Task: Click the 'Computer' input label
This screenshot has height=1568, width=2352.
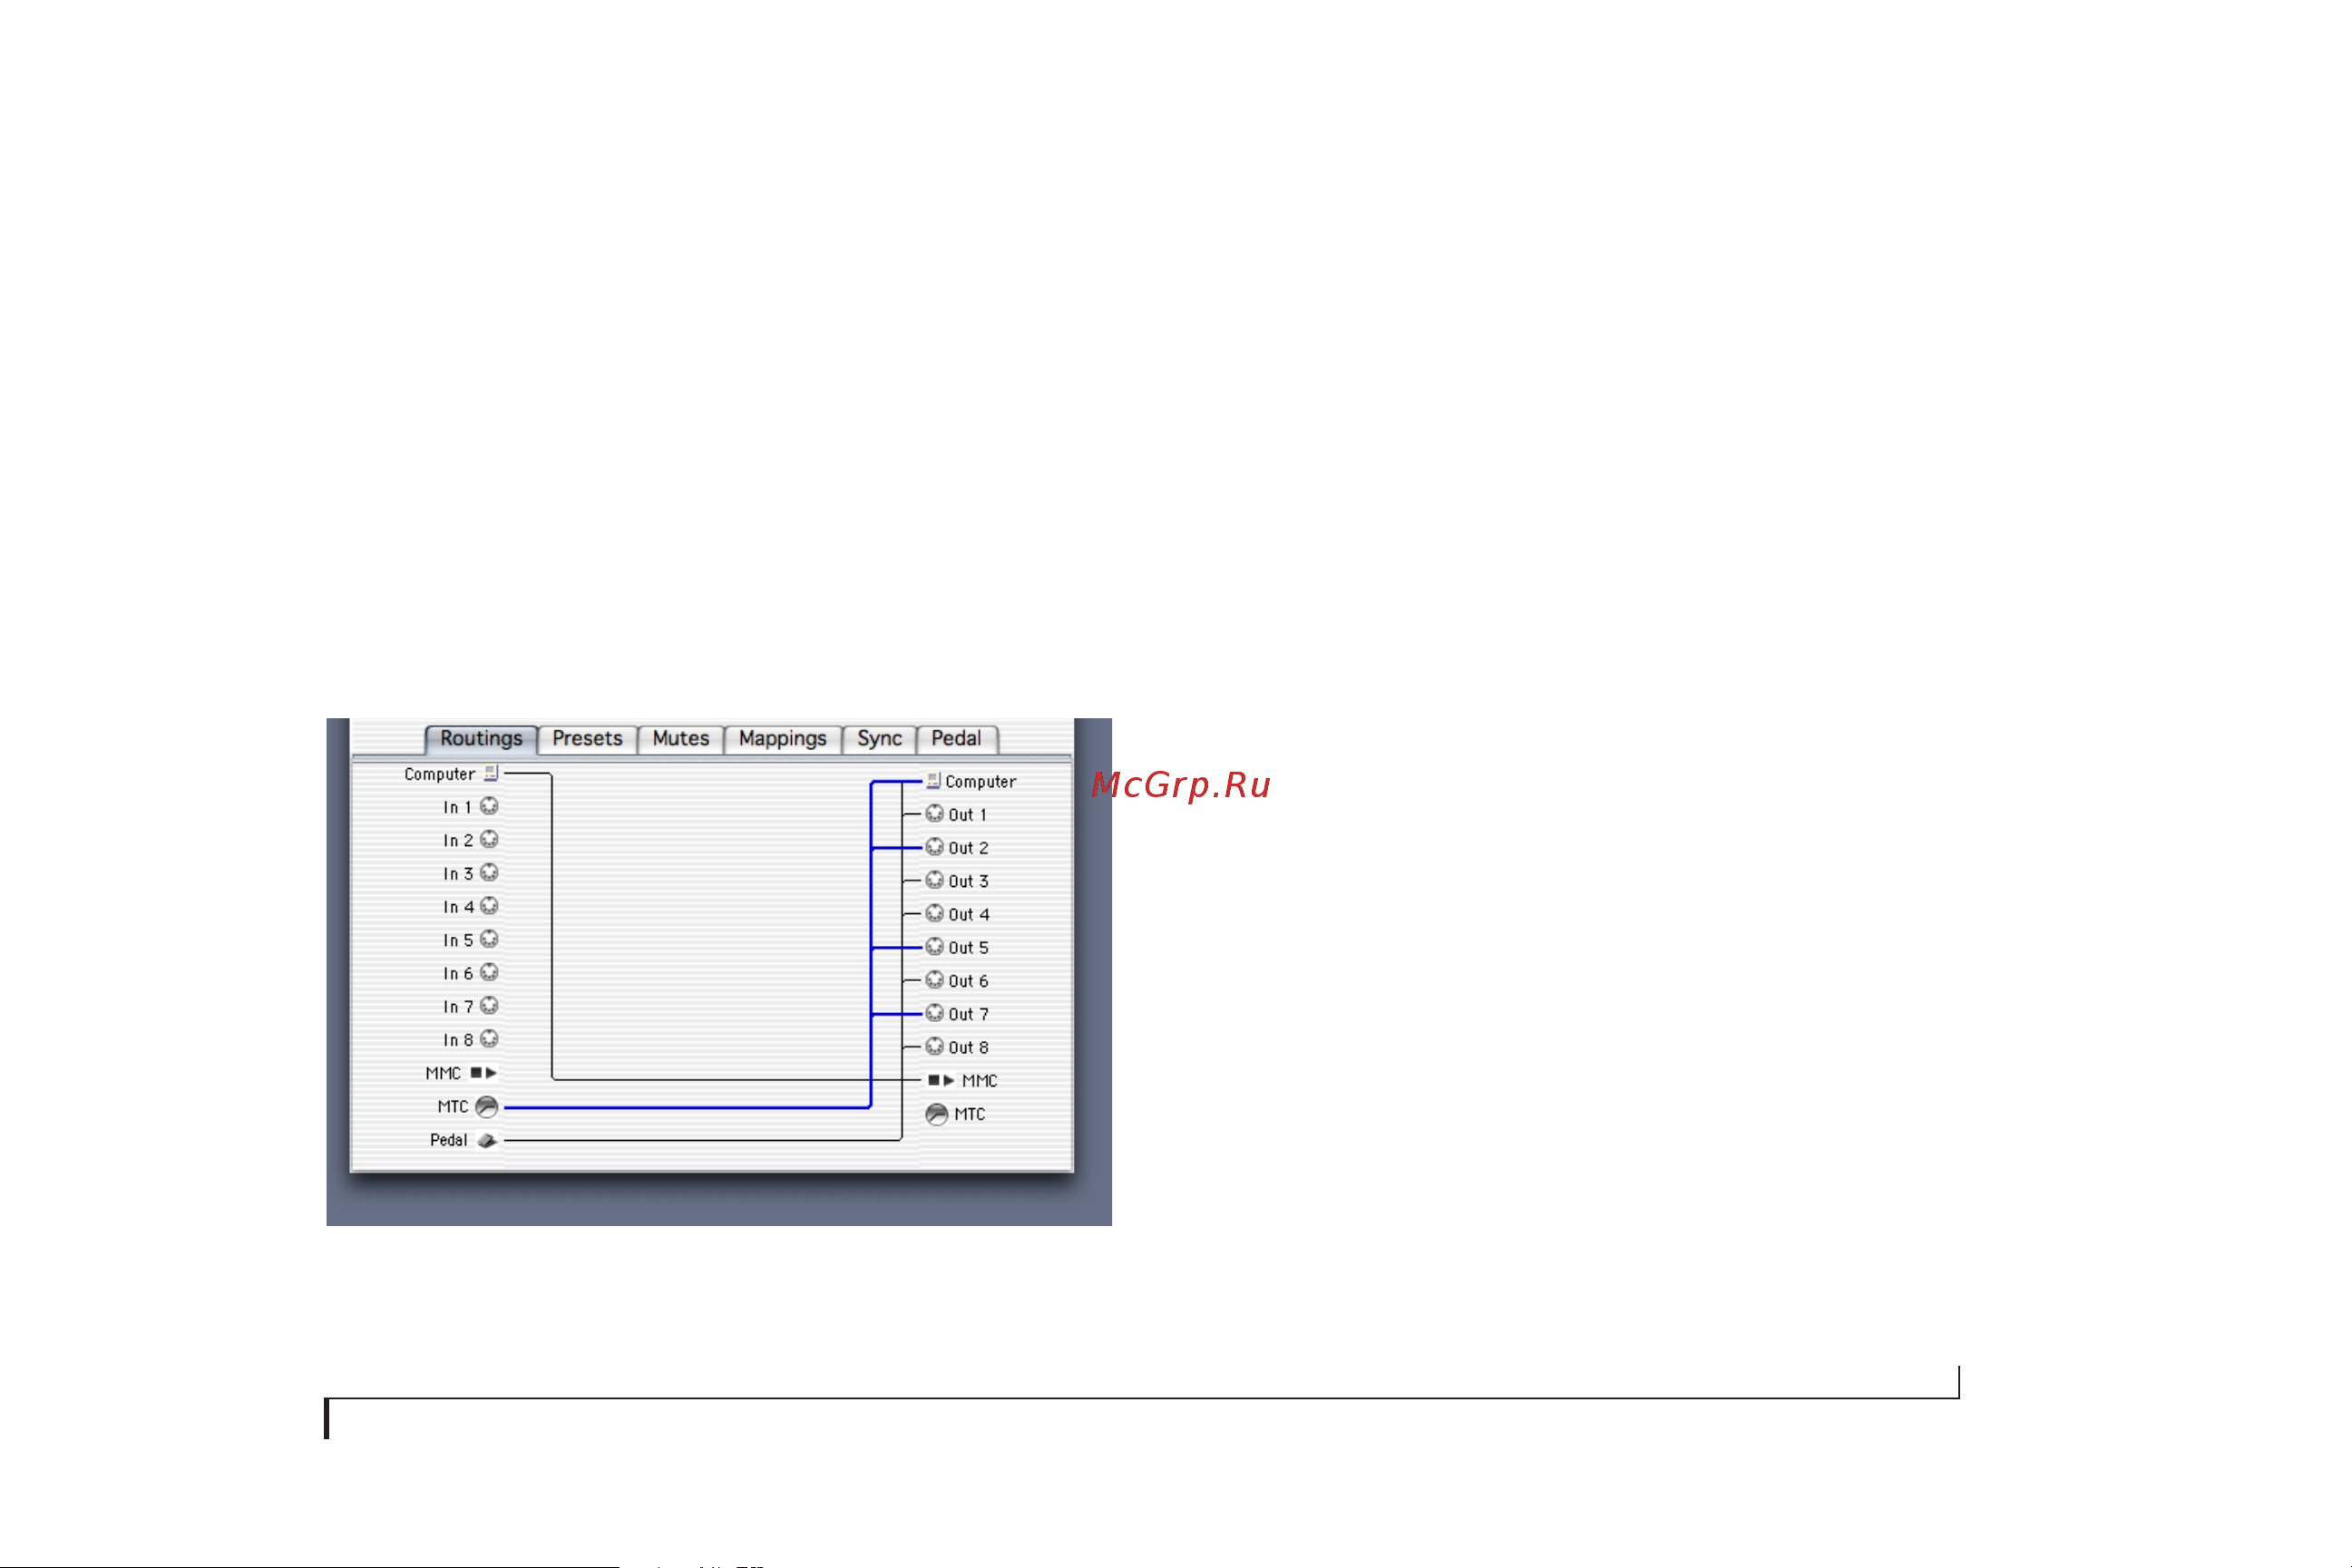Action: click(439, 774)
